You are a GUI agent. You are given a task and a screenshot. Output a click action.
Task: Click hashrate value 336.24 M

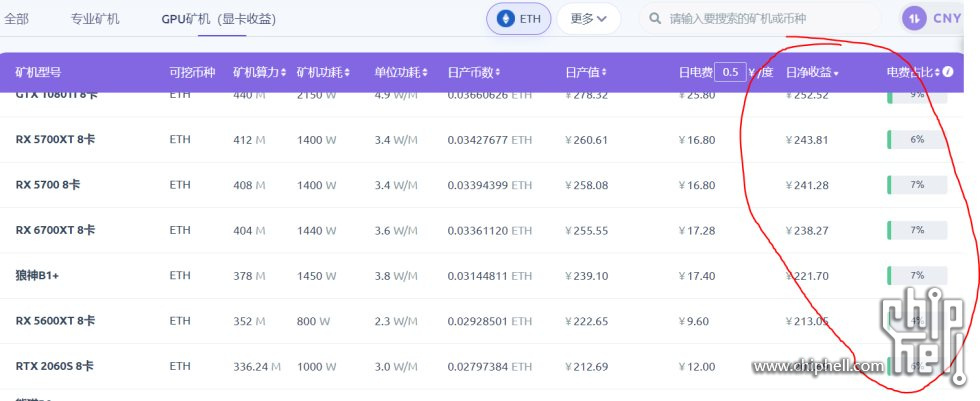[x=257, y=367]
